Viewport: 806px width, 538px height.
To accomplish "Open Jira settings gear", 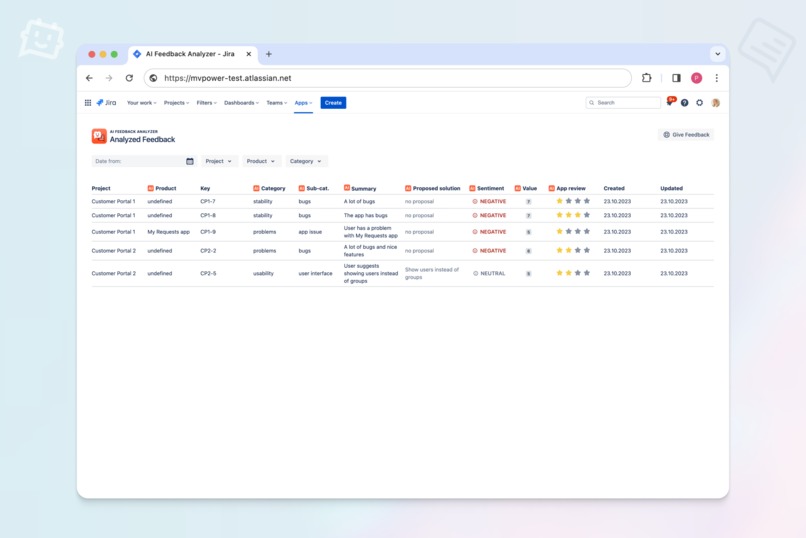I will click(700, 103).
